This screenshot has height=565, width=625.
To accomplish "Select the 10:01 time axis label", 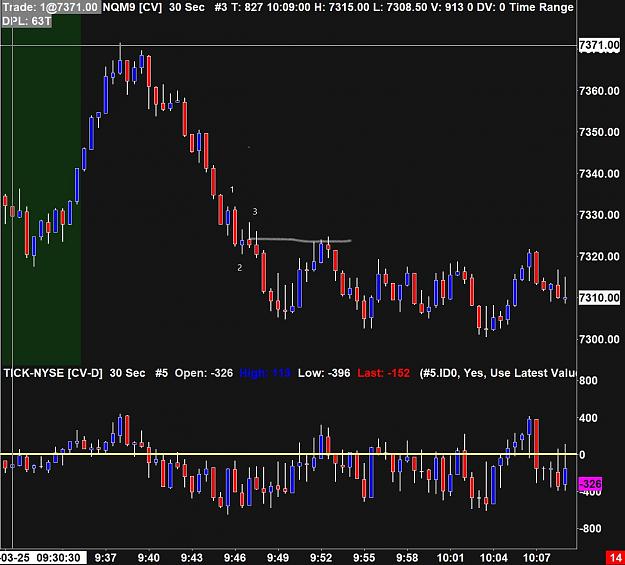I will pyautogui.click(x=450, y=557).
